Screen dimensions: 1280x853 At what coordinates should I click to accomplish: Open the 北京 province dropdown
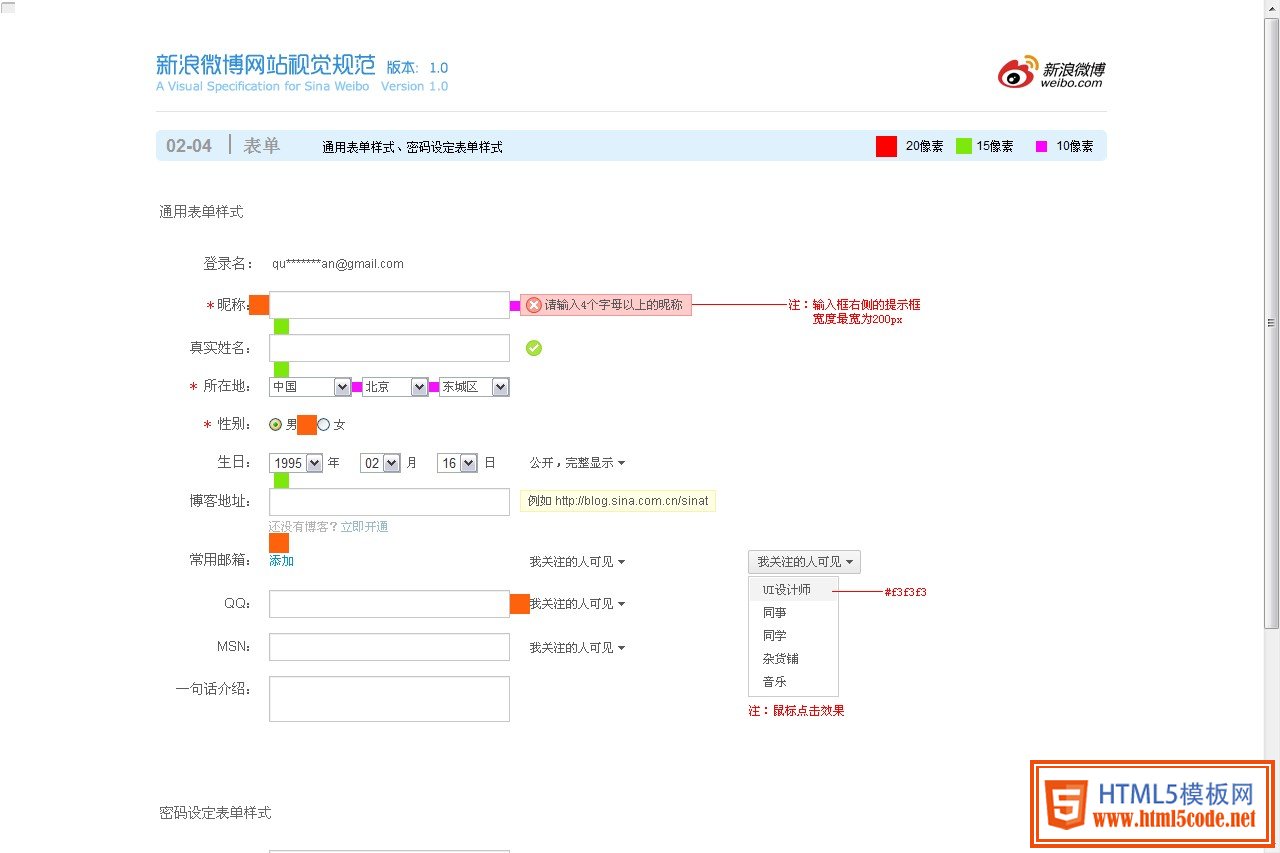click(395, 387)
